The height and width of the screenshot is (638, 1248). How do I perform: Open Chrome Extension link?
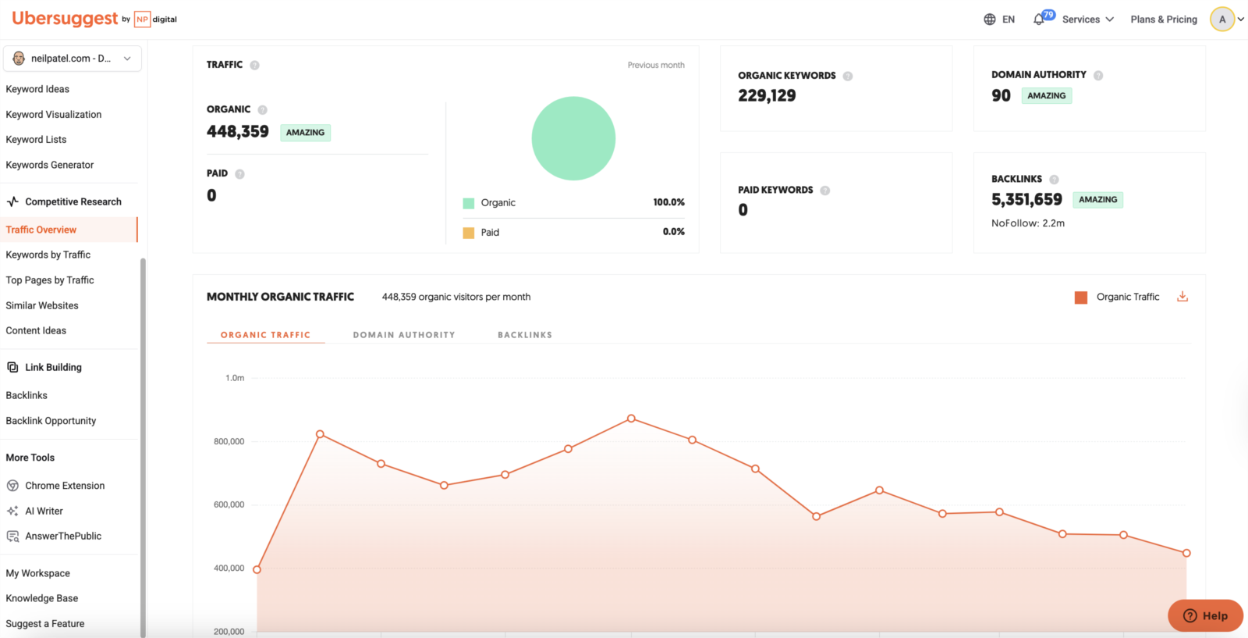coord(65,486)
